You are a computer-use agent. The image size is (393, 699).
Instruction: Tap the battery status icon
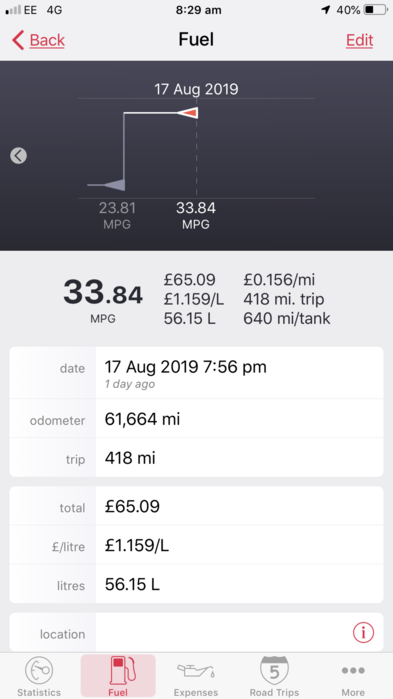pyautogui.click(x=375, y=10)
